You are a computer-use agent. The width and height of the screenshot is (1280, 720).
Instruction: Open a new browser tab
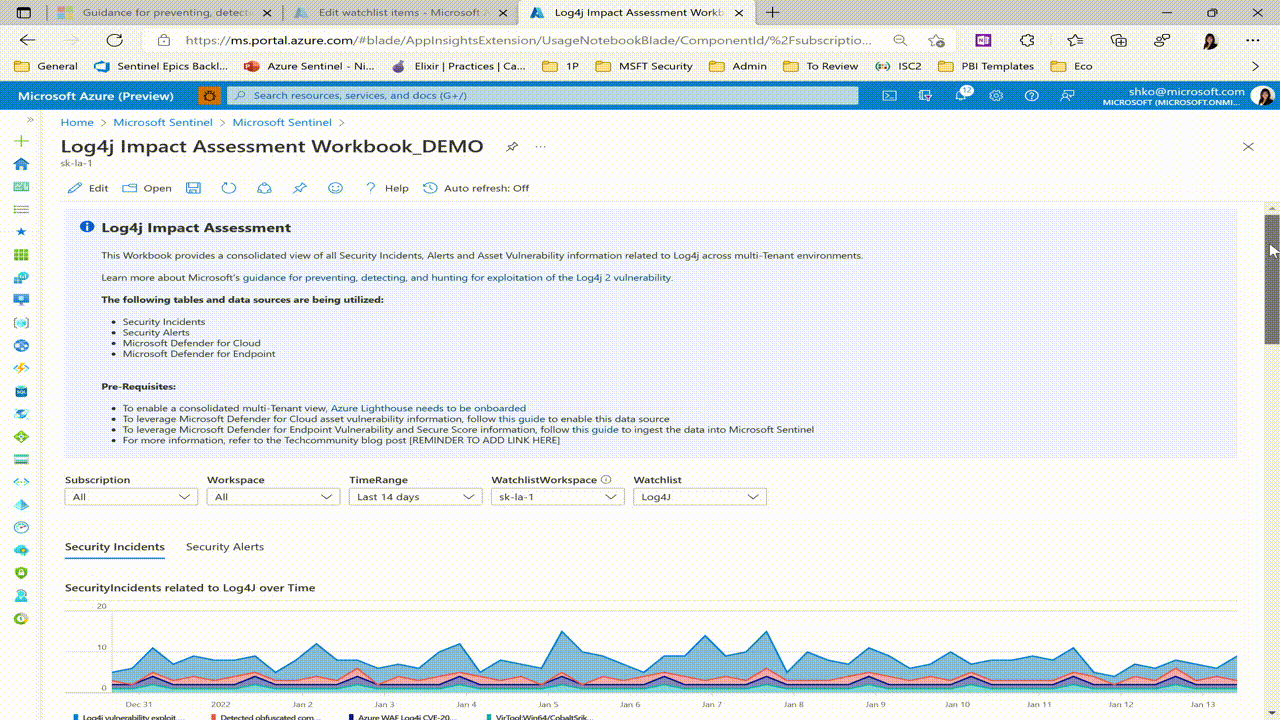pyautogui.click(x=772, y=13)
